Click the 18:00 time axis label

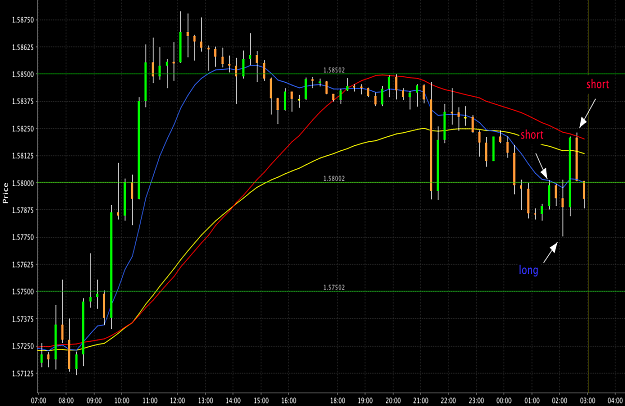(338, 400)
